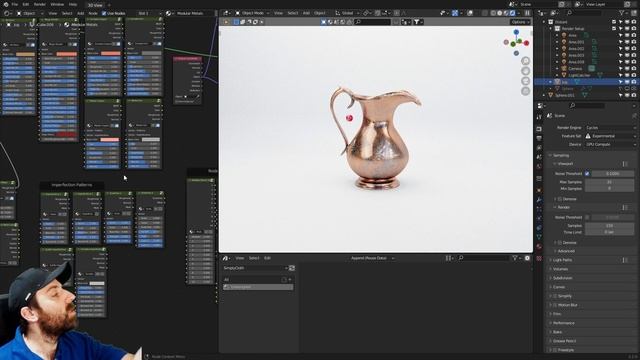The width and height of the screenshot is (640, 360).
Task: Open the Texture properties tab icon
Action: coord(539,258)
